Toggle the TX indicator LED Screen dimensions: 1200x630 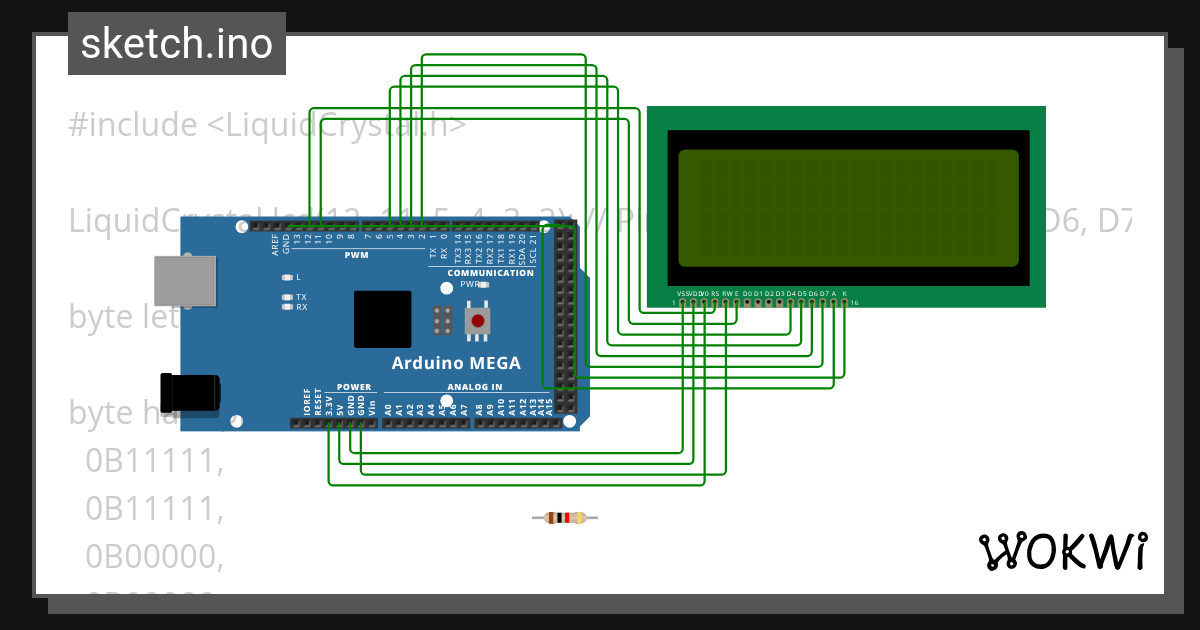tap(287, 297)
